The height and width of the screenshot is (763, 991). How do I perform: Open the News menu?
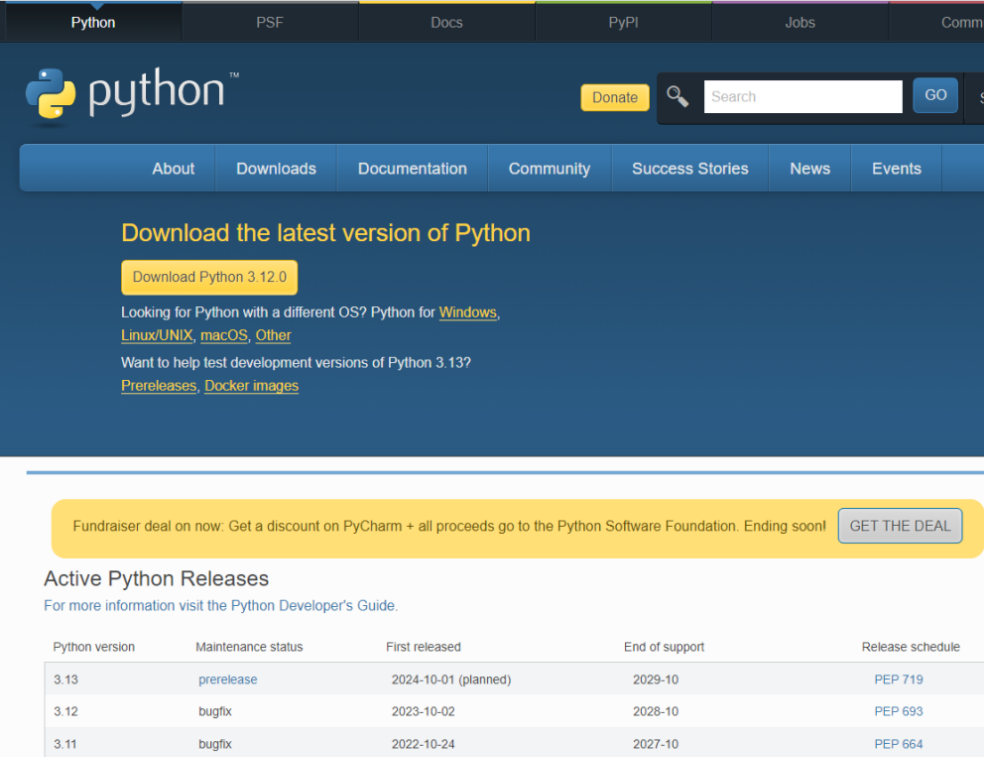(x=810, y=169)
